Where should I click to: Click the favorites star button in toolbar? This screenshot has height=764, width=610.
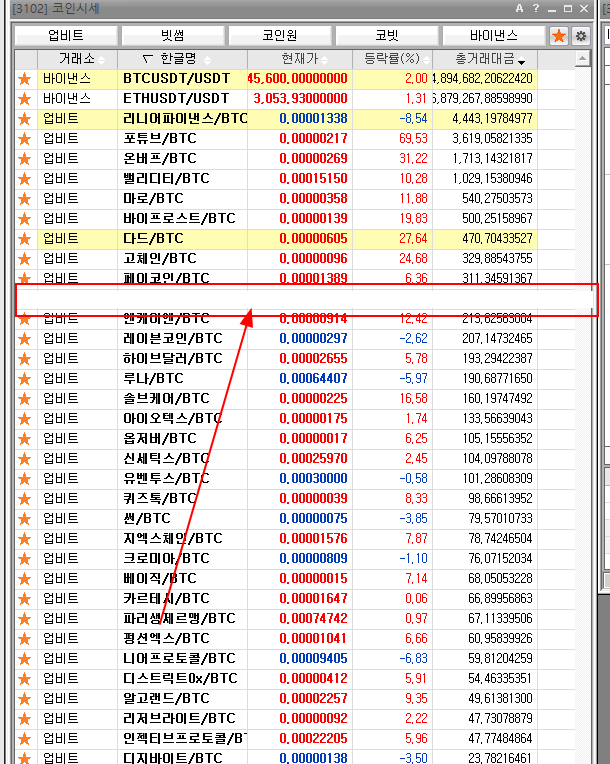(559, 35)
